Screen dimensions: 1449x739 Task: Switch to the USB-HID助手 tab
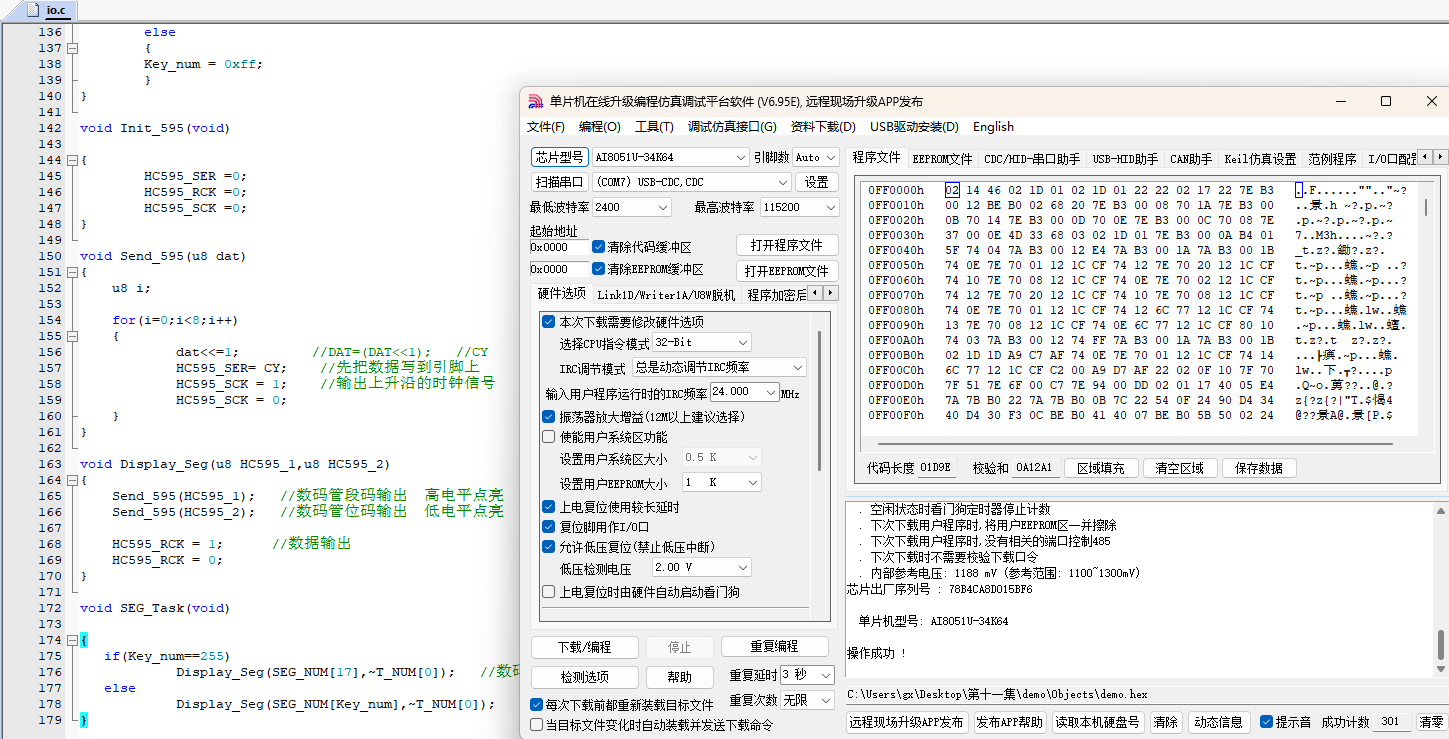click(1125, 158)
